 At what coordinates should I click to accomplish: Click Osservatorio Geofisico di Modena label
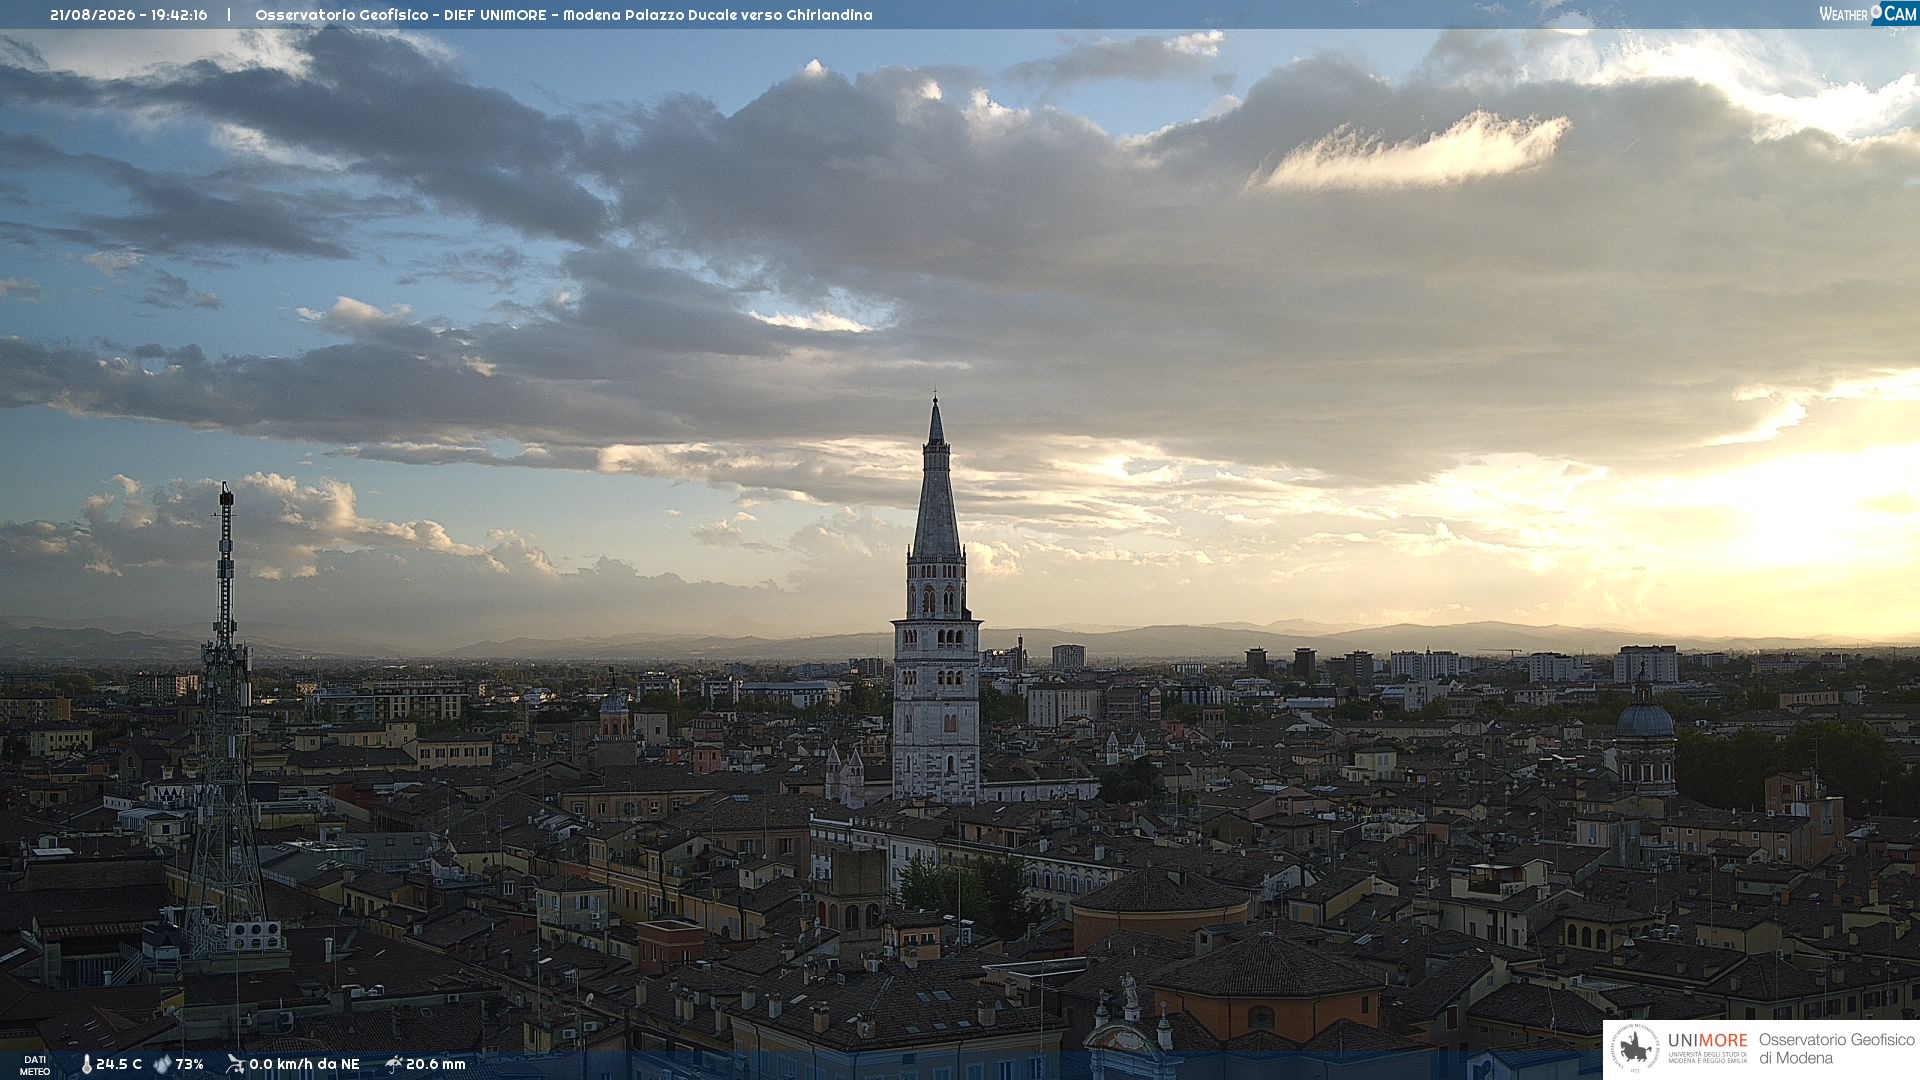[x=1836, y=1049]
